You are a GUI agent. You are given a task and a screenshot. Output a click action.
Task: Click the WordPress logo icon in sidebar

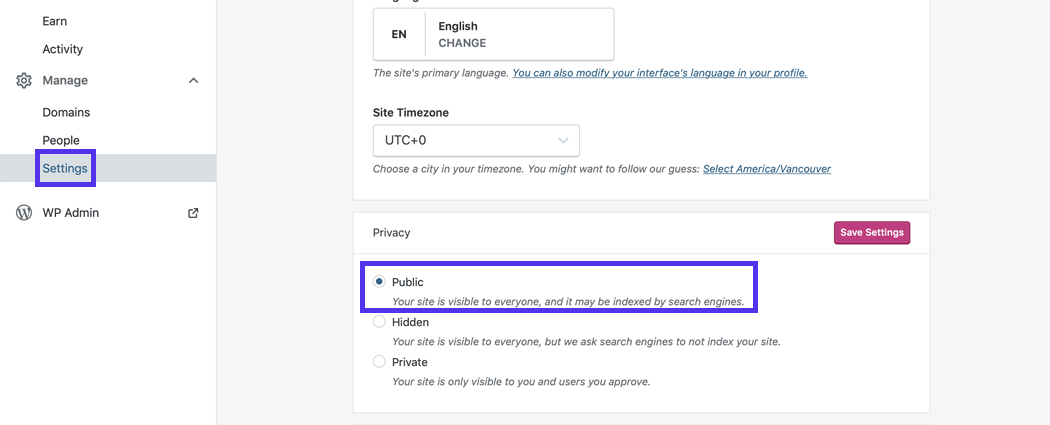[24, 213]
